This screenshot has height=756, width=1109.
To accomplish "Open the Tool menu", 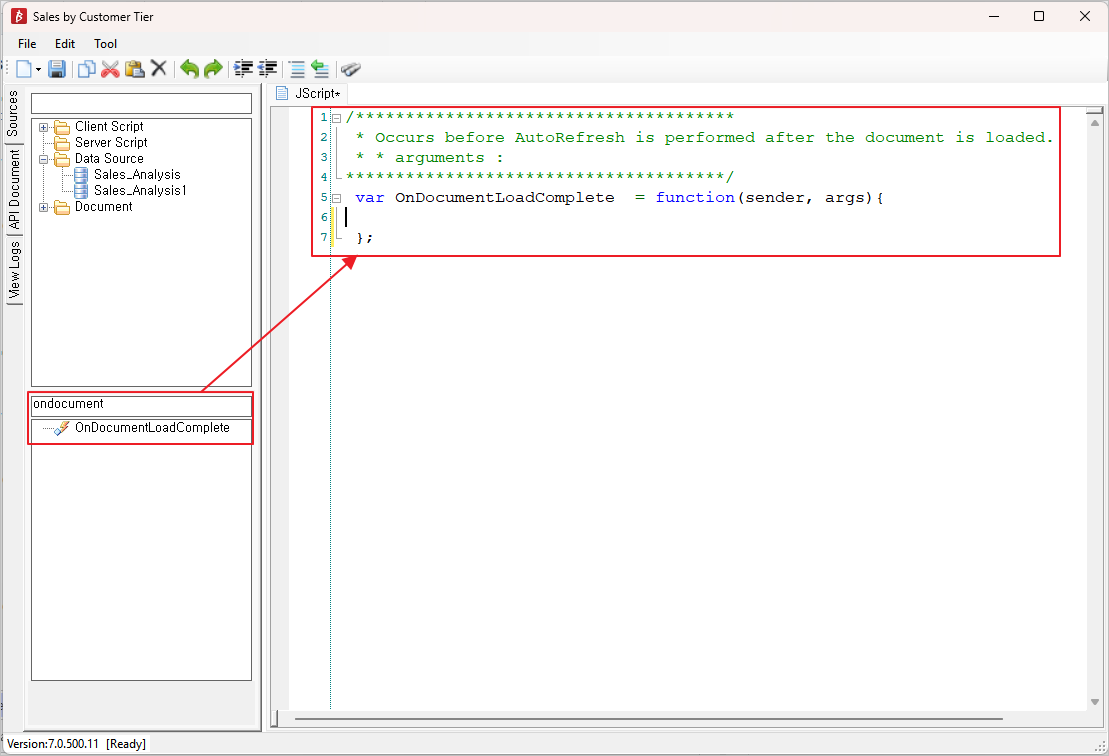I will pyautogui.click(x=105, y=44).
